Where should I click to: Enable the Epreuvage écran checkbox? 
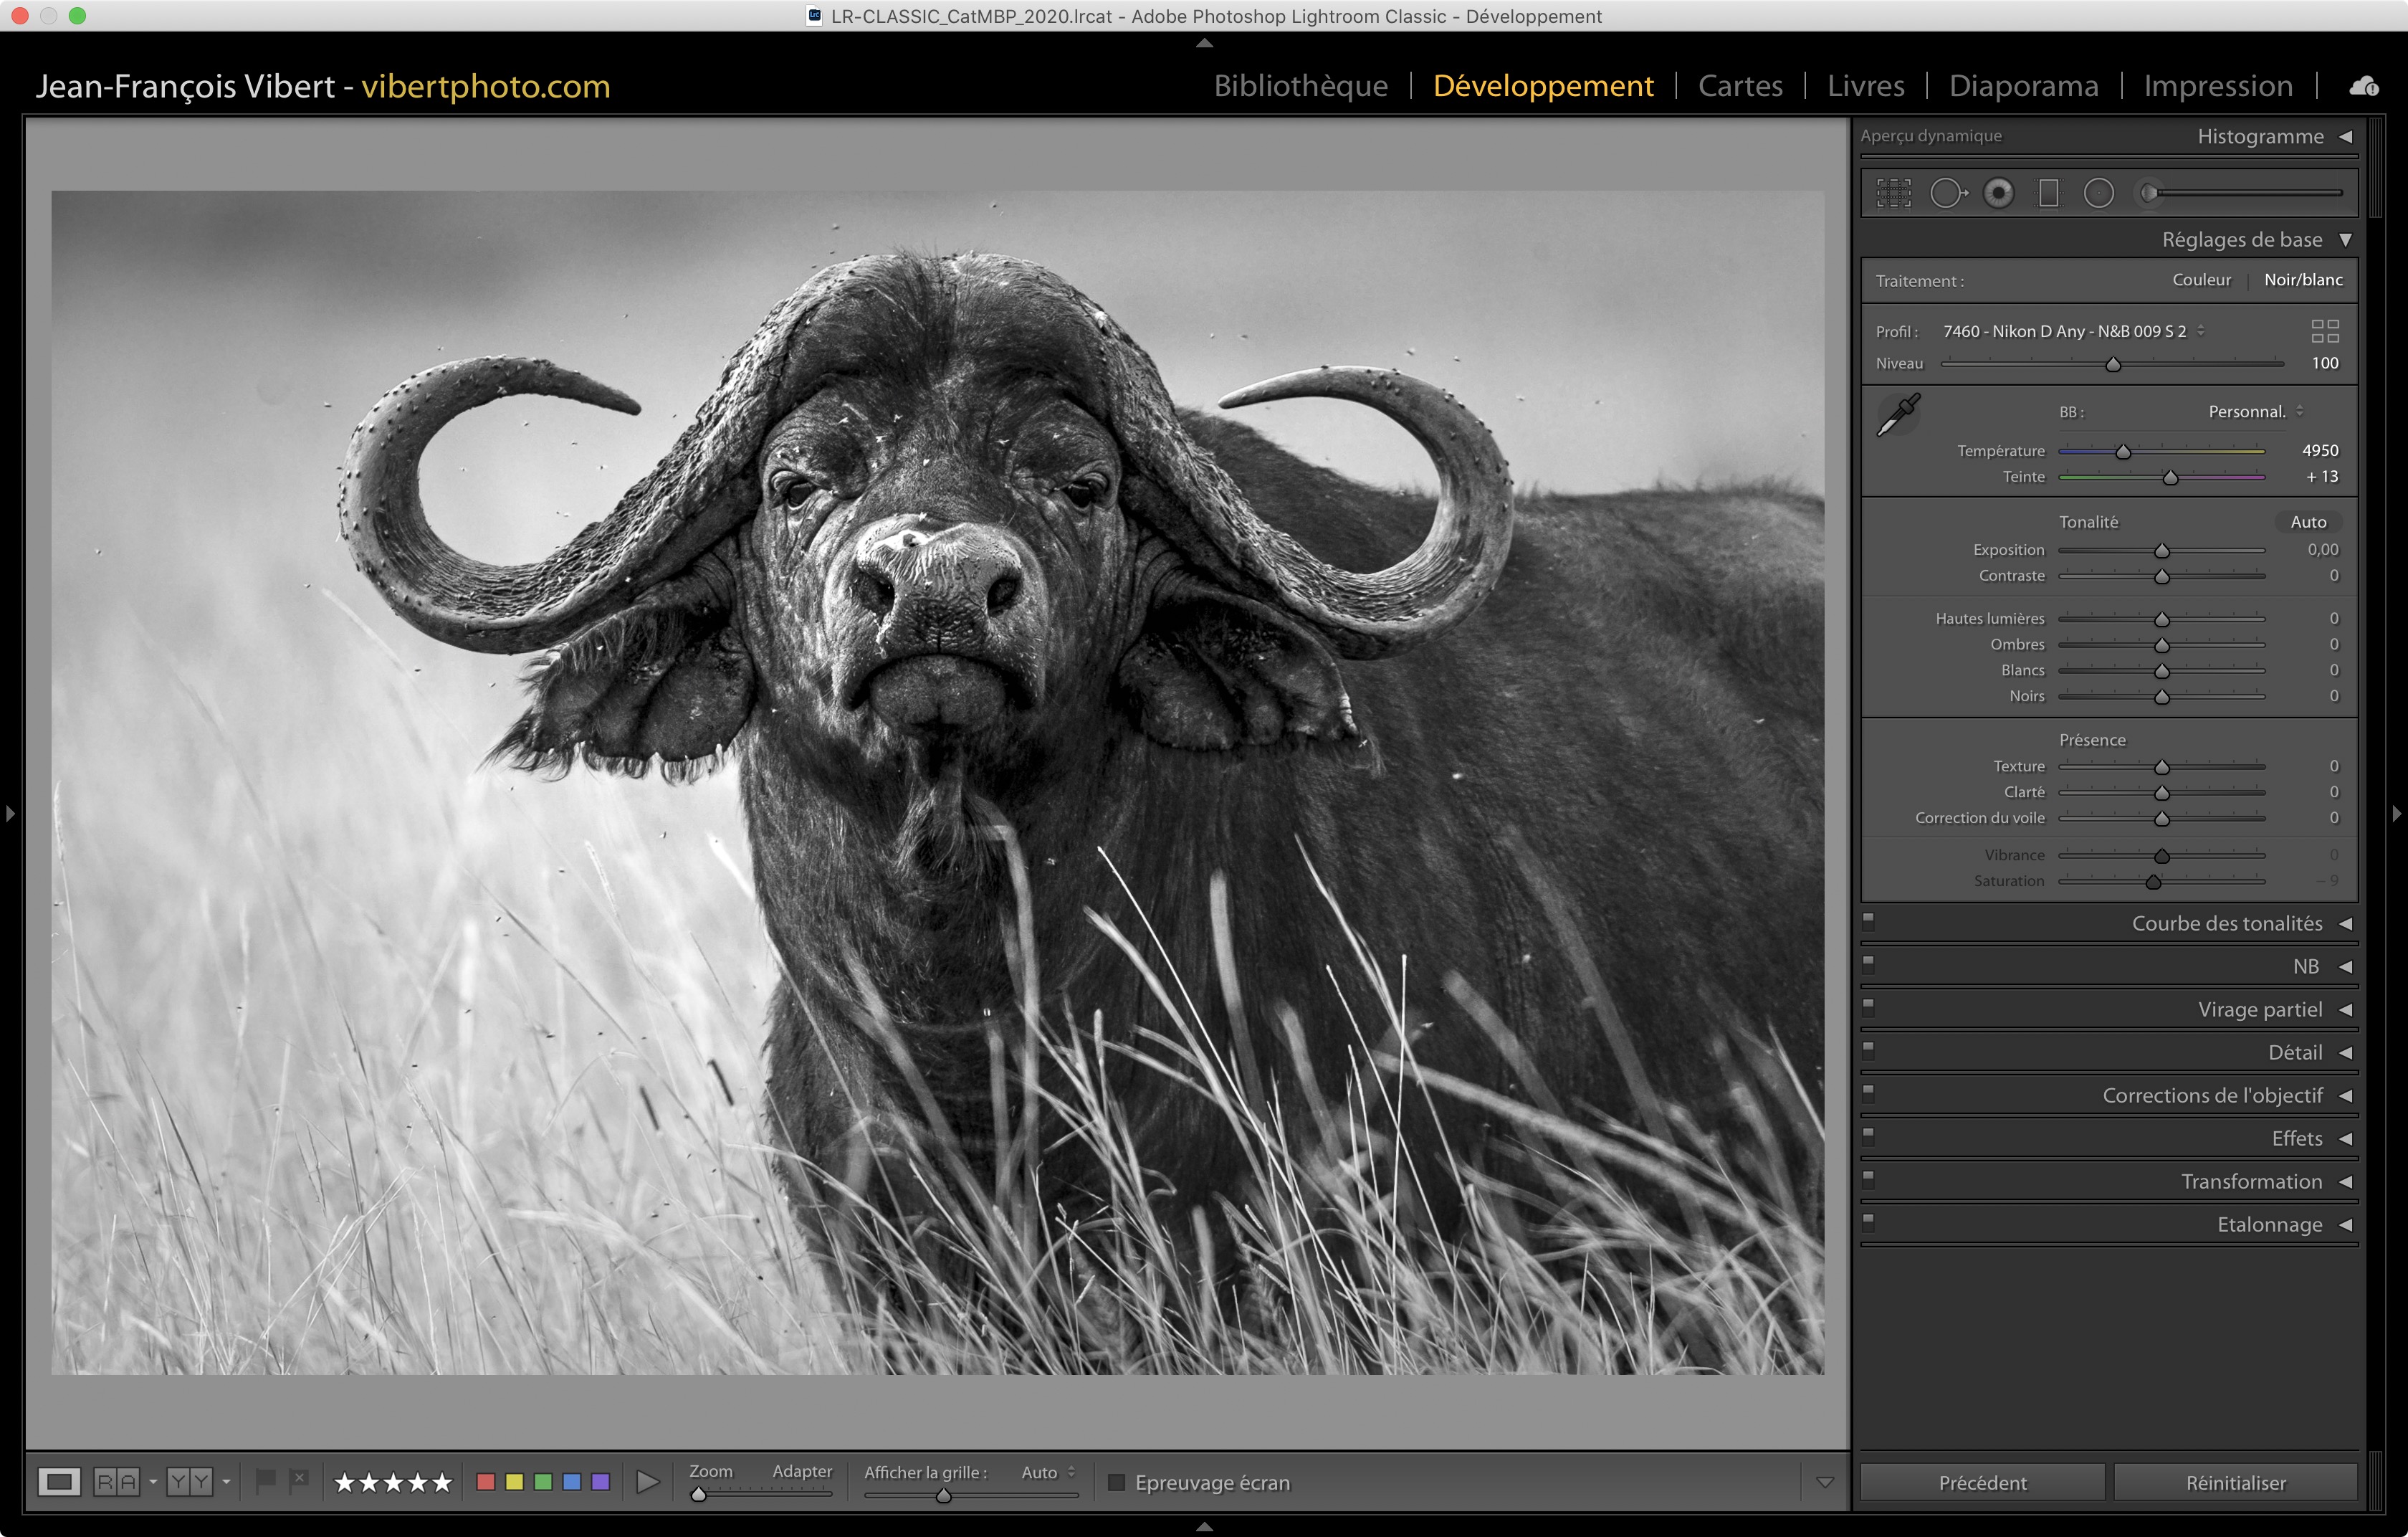1117,1482
